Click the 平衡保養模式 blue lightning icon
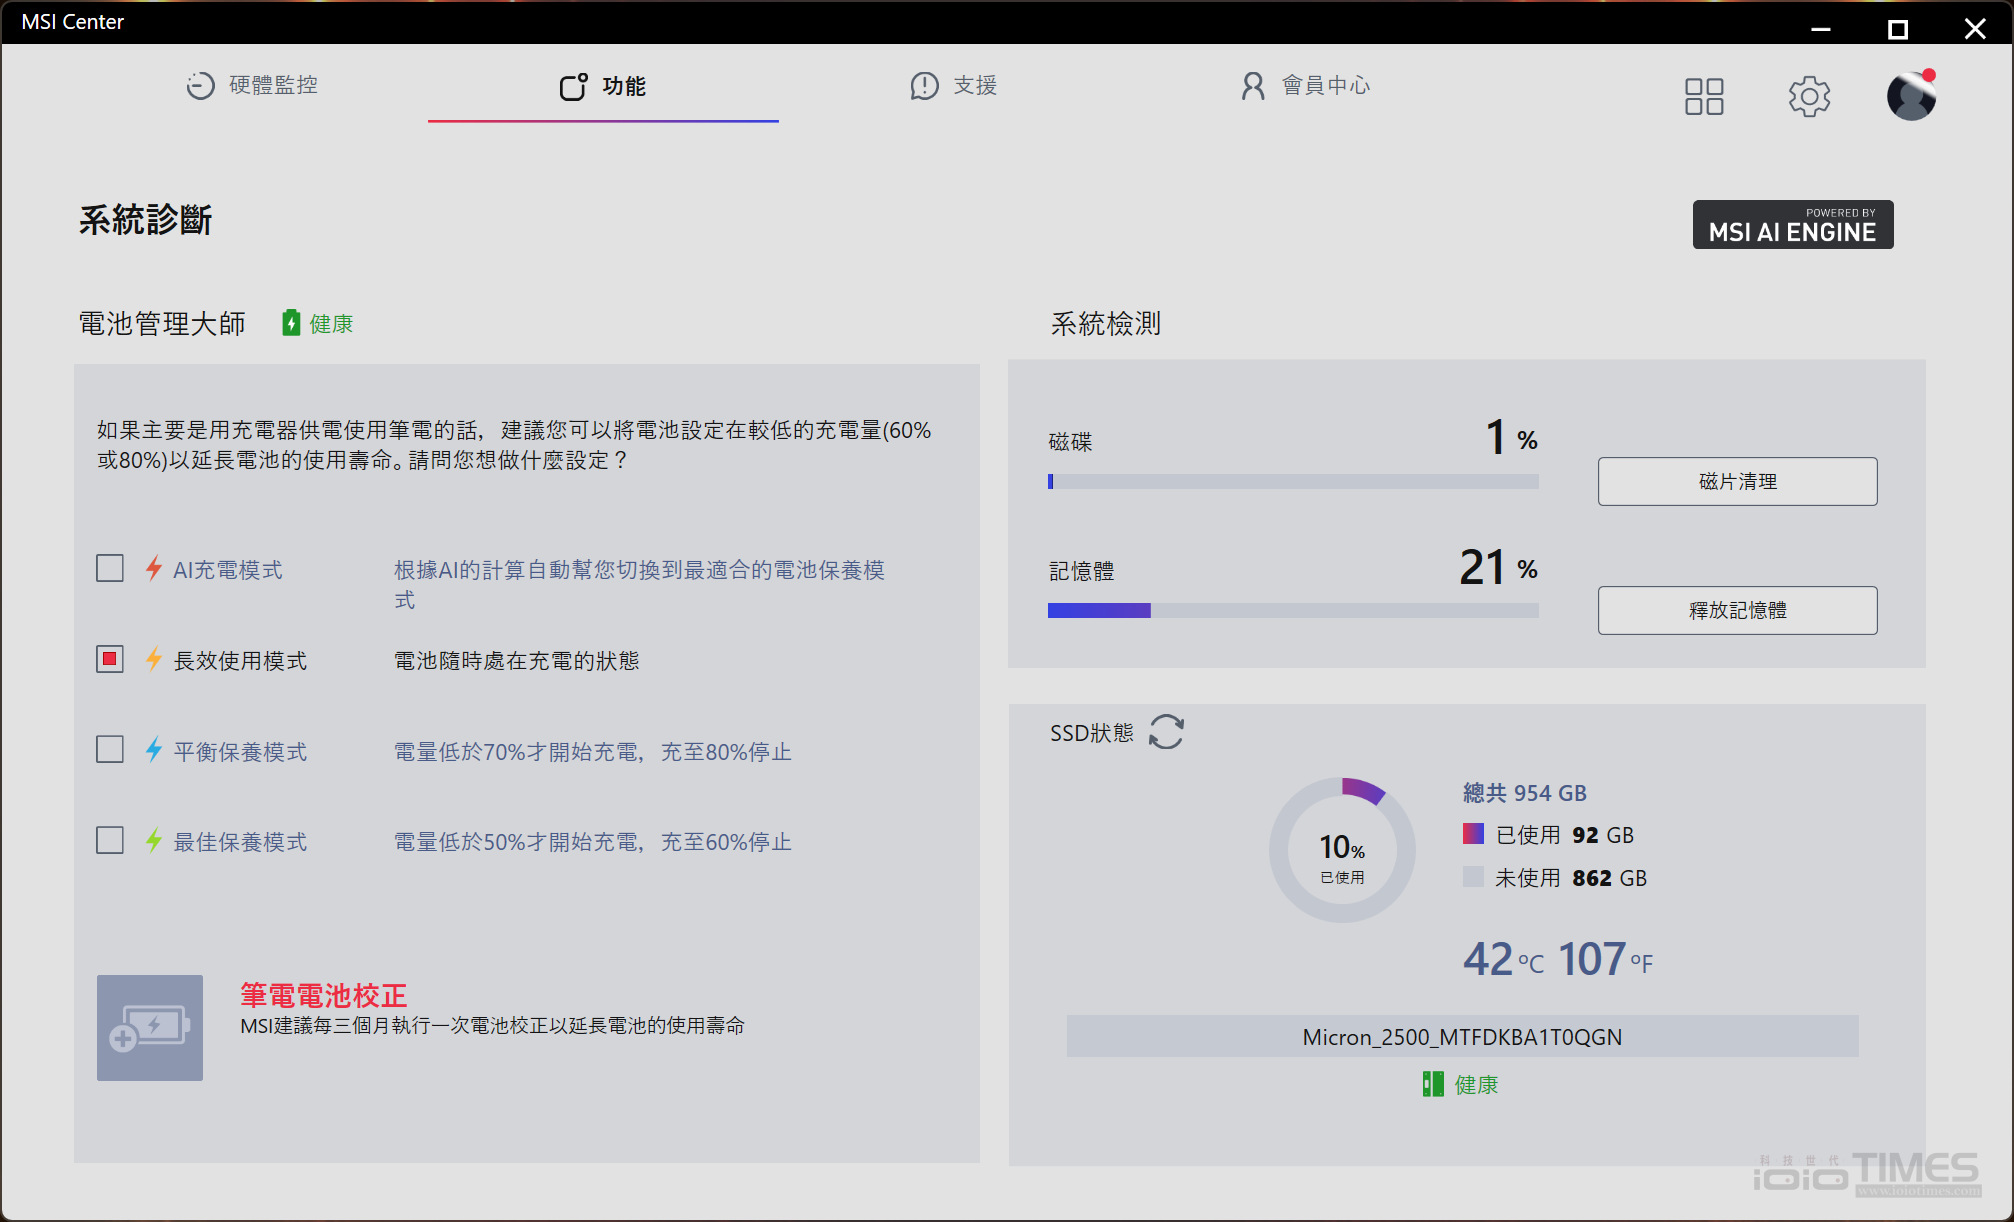 click(x=153, y=750)
